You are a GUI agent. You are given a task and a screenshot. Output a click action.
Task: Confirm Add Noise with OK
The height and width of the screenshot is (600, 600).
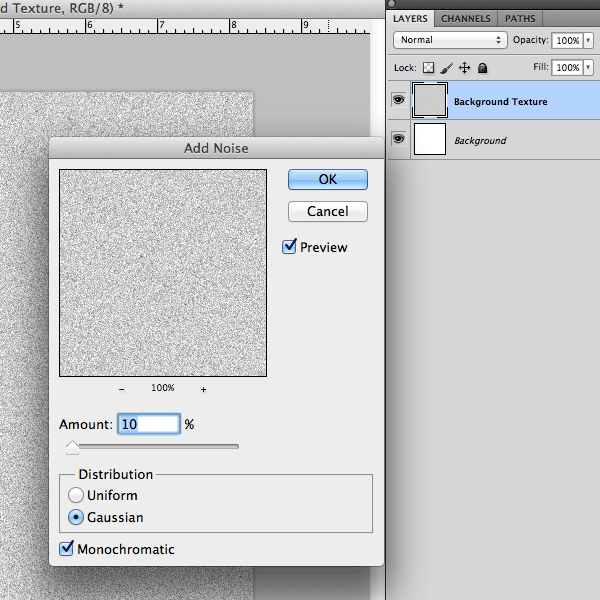[x=328, y=179]
